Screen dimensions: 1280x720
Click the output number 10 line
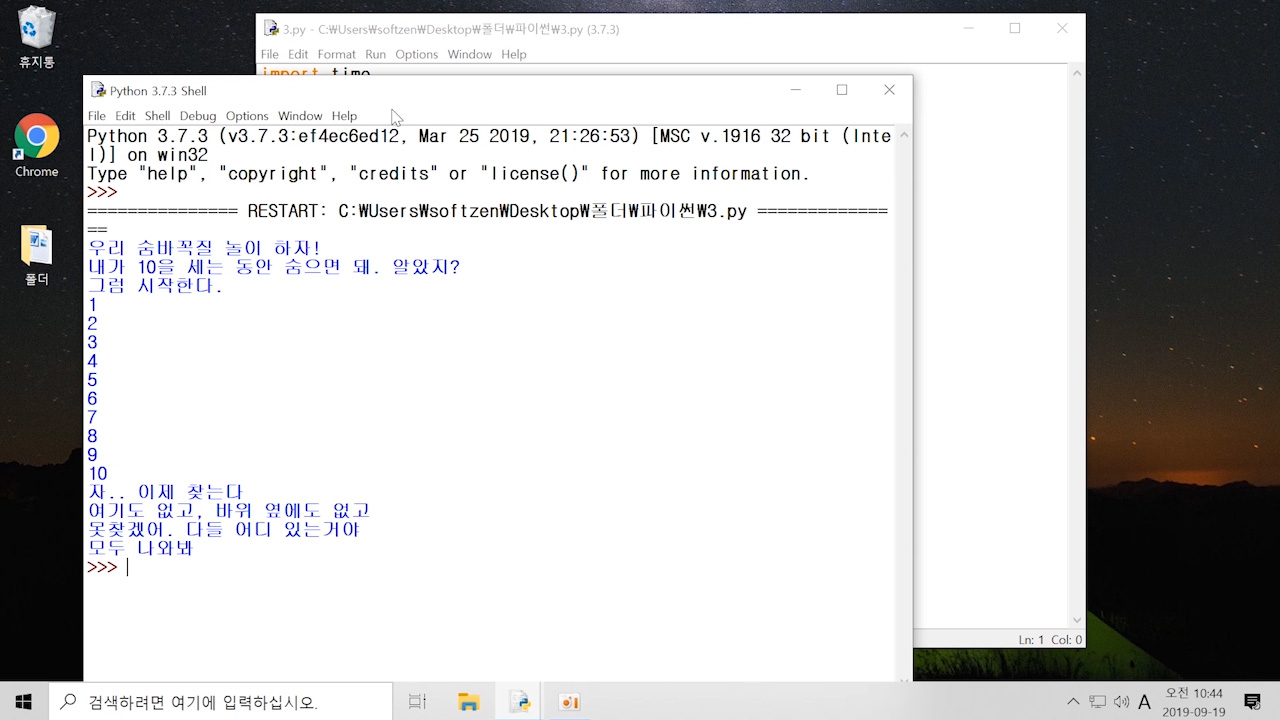coord(97,474)
